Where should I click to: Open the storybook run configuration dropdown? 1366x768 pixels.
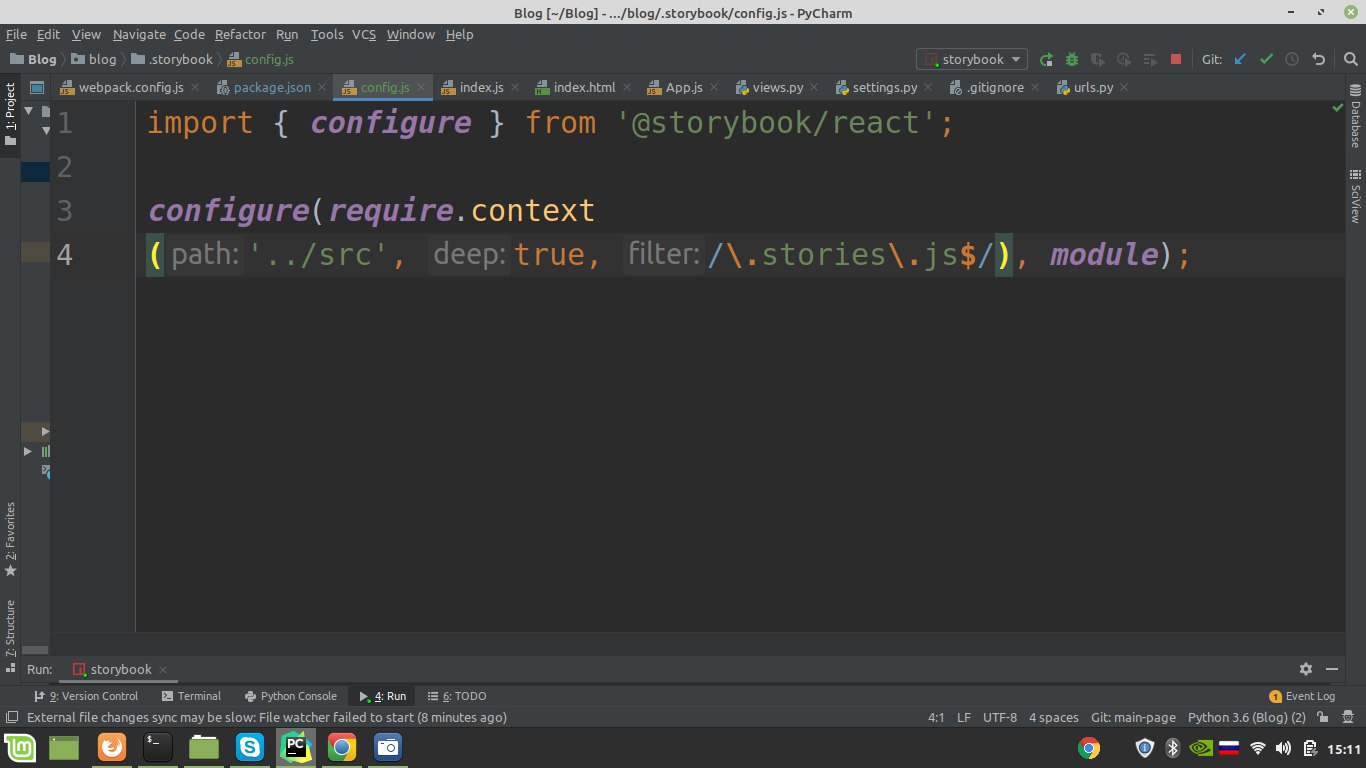coord(972,59)
